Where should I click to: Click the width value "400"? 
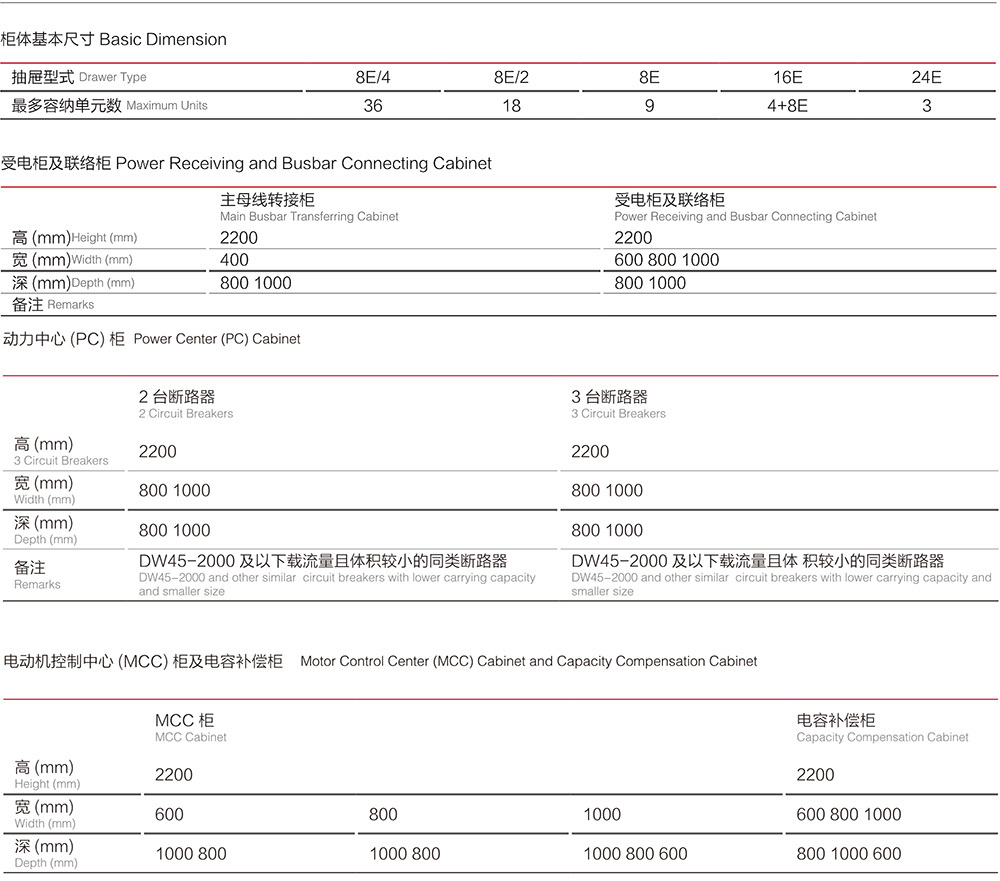(235, 260)
